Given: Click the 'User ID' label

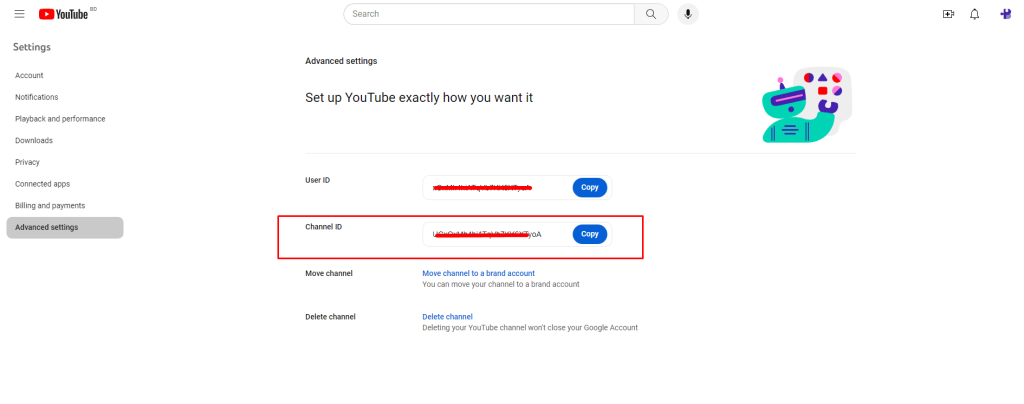Looking at the screenshot, I should (x=317, y=180).
